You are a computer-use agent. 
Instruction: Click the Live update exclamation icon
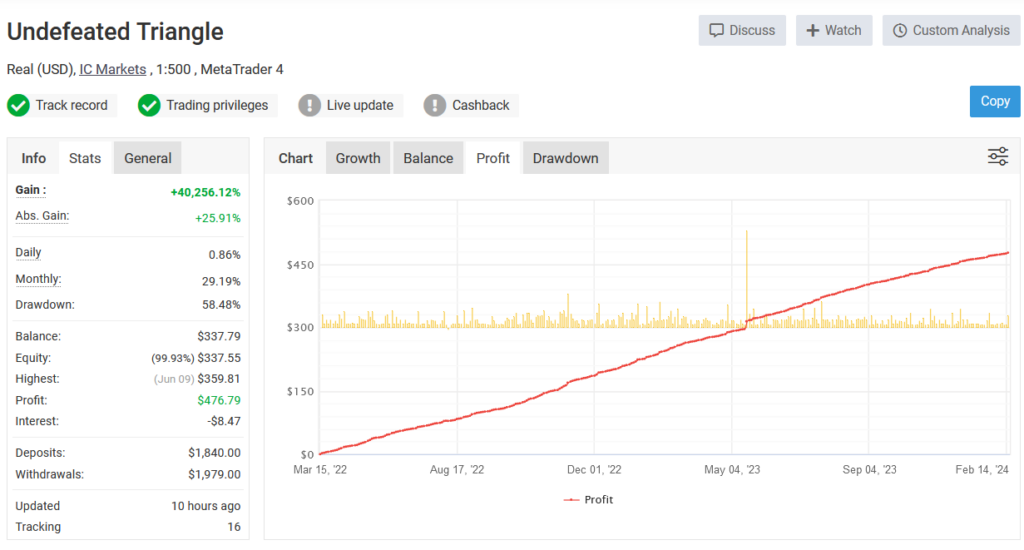310,105
